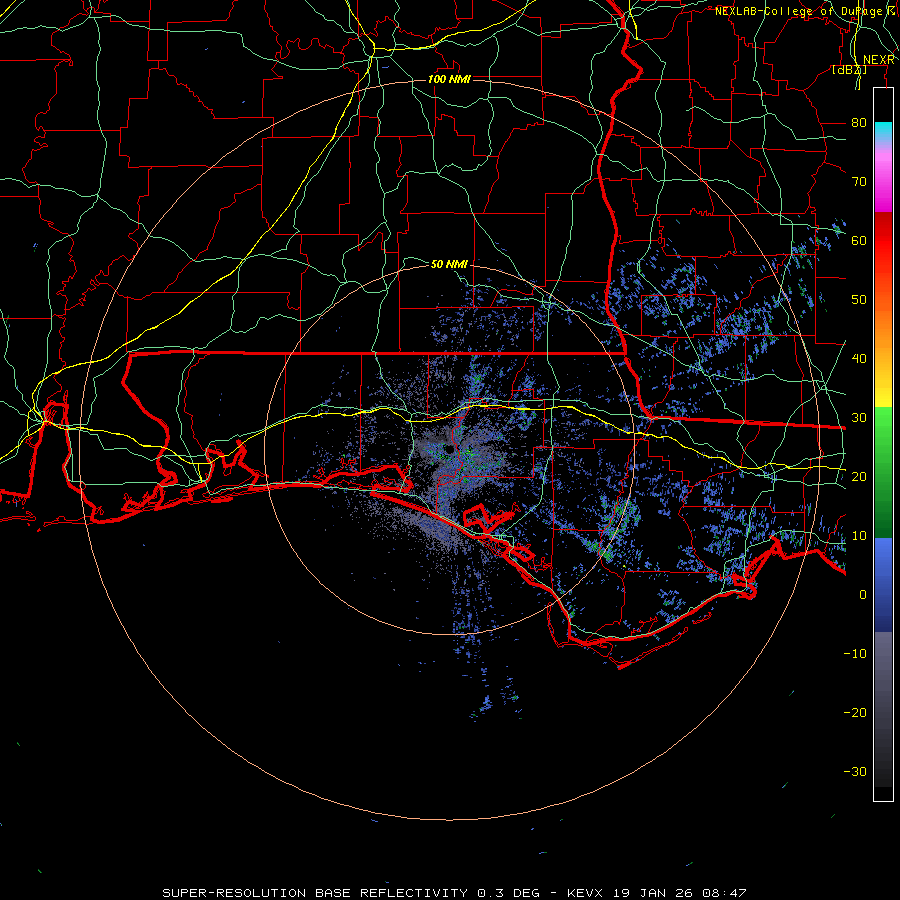Select the 30 value on the dBZ scale
Viewport: 900px width, 900px height.
pos(859,417)
